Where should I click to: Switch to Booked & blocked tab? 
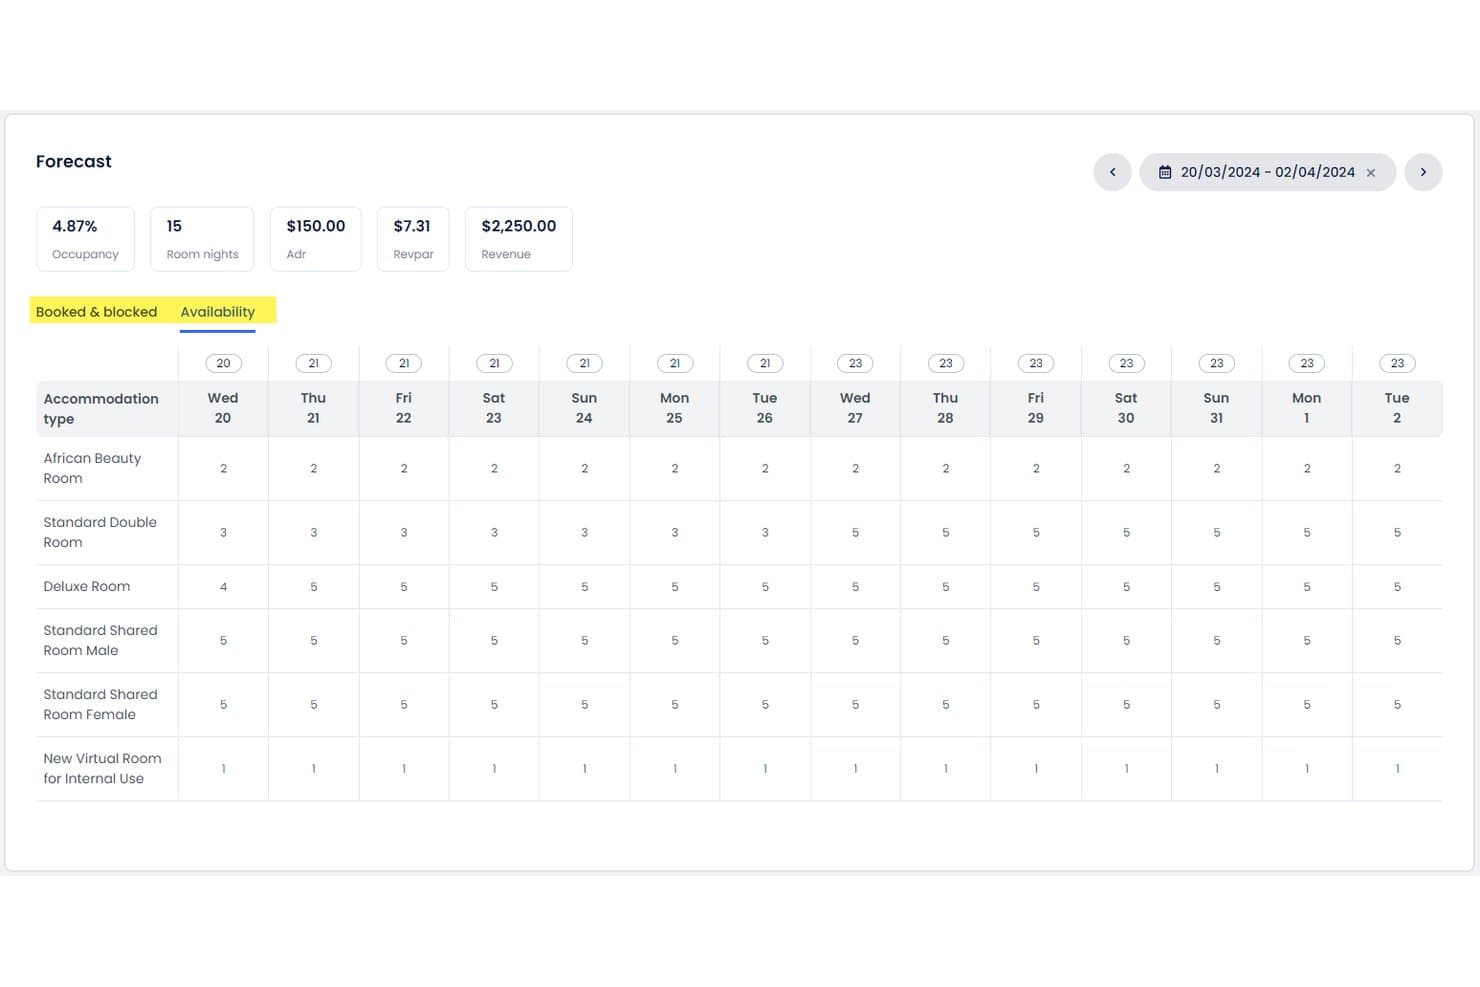(x=96, y=312)
